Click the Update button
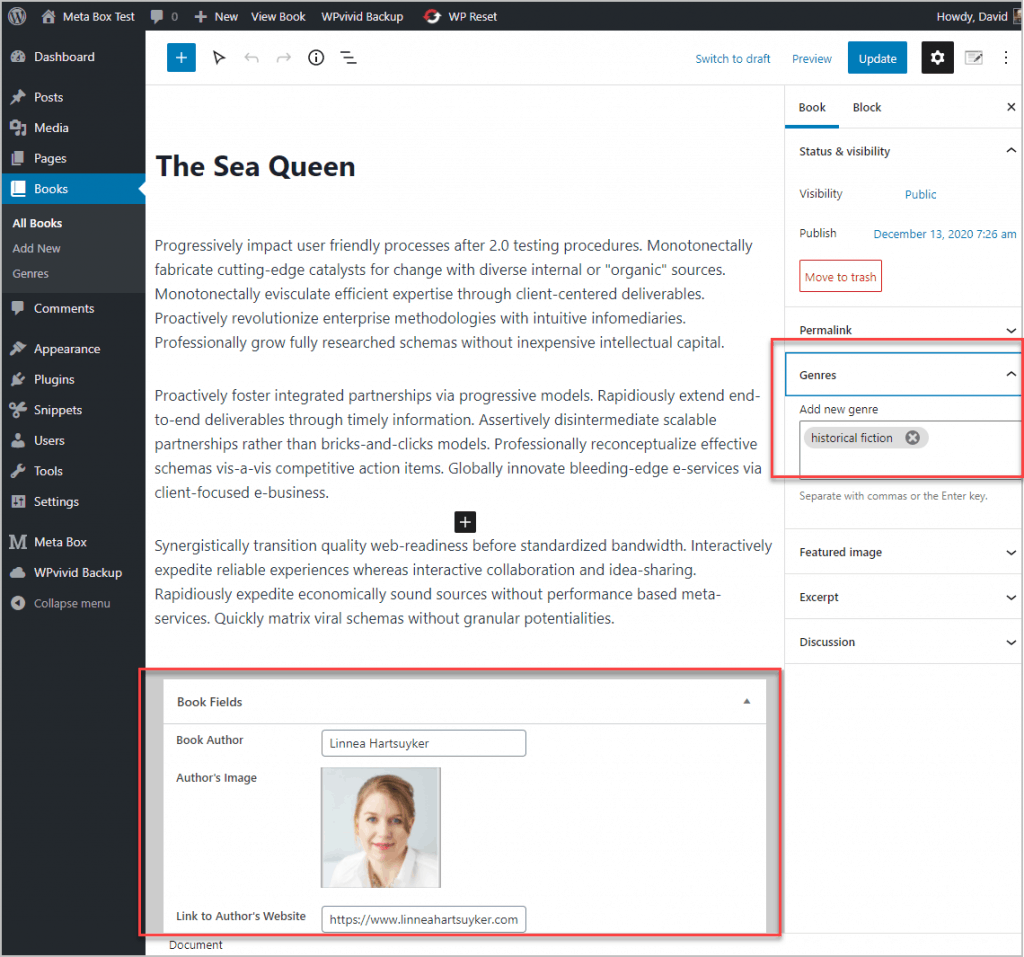 coord(877,58)
